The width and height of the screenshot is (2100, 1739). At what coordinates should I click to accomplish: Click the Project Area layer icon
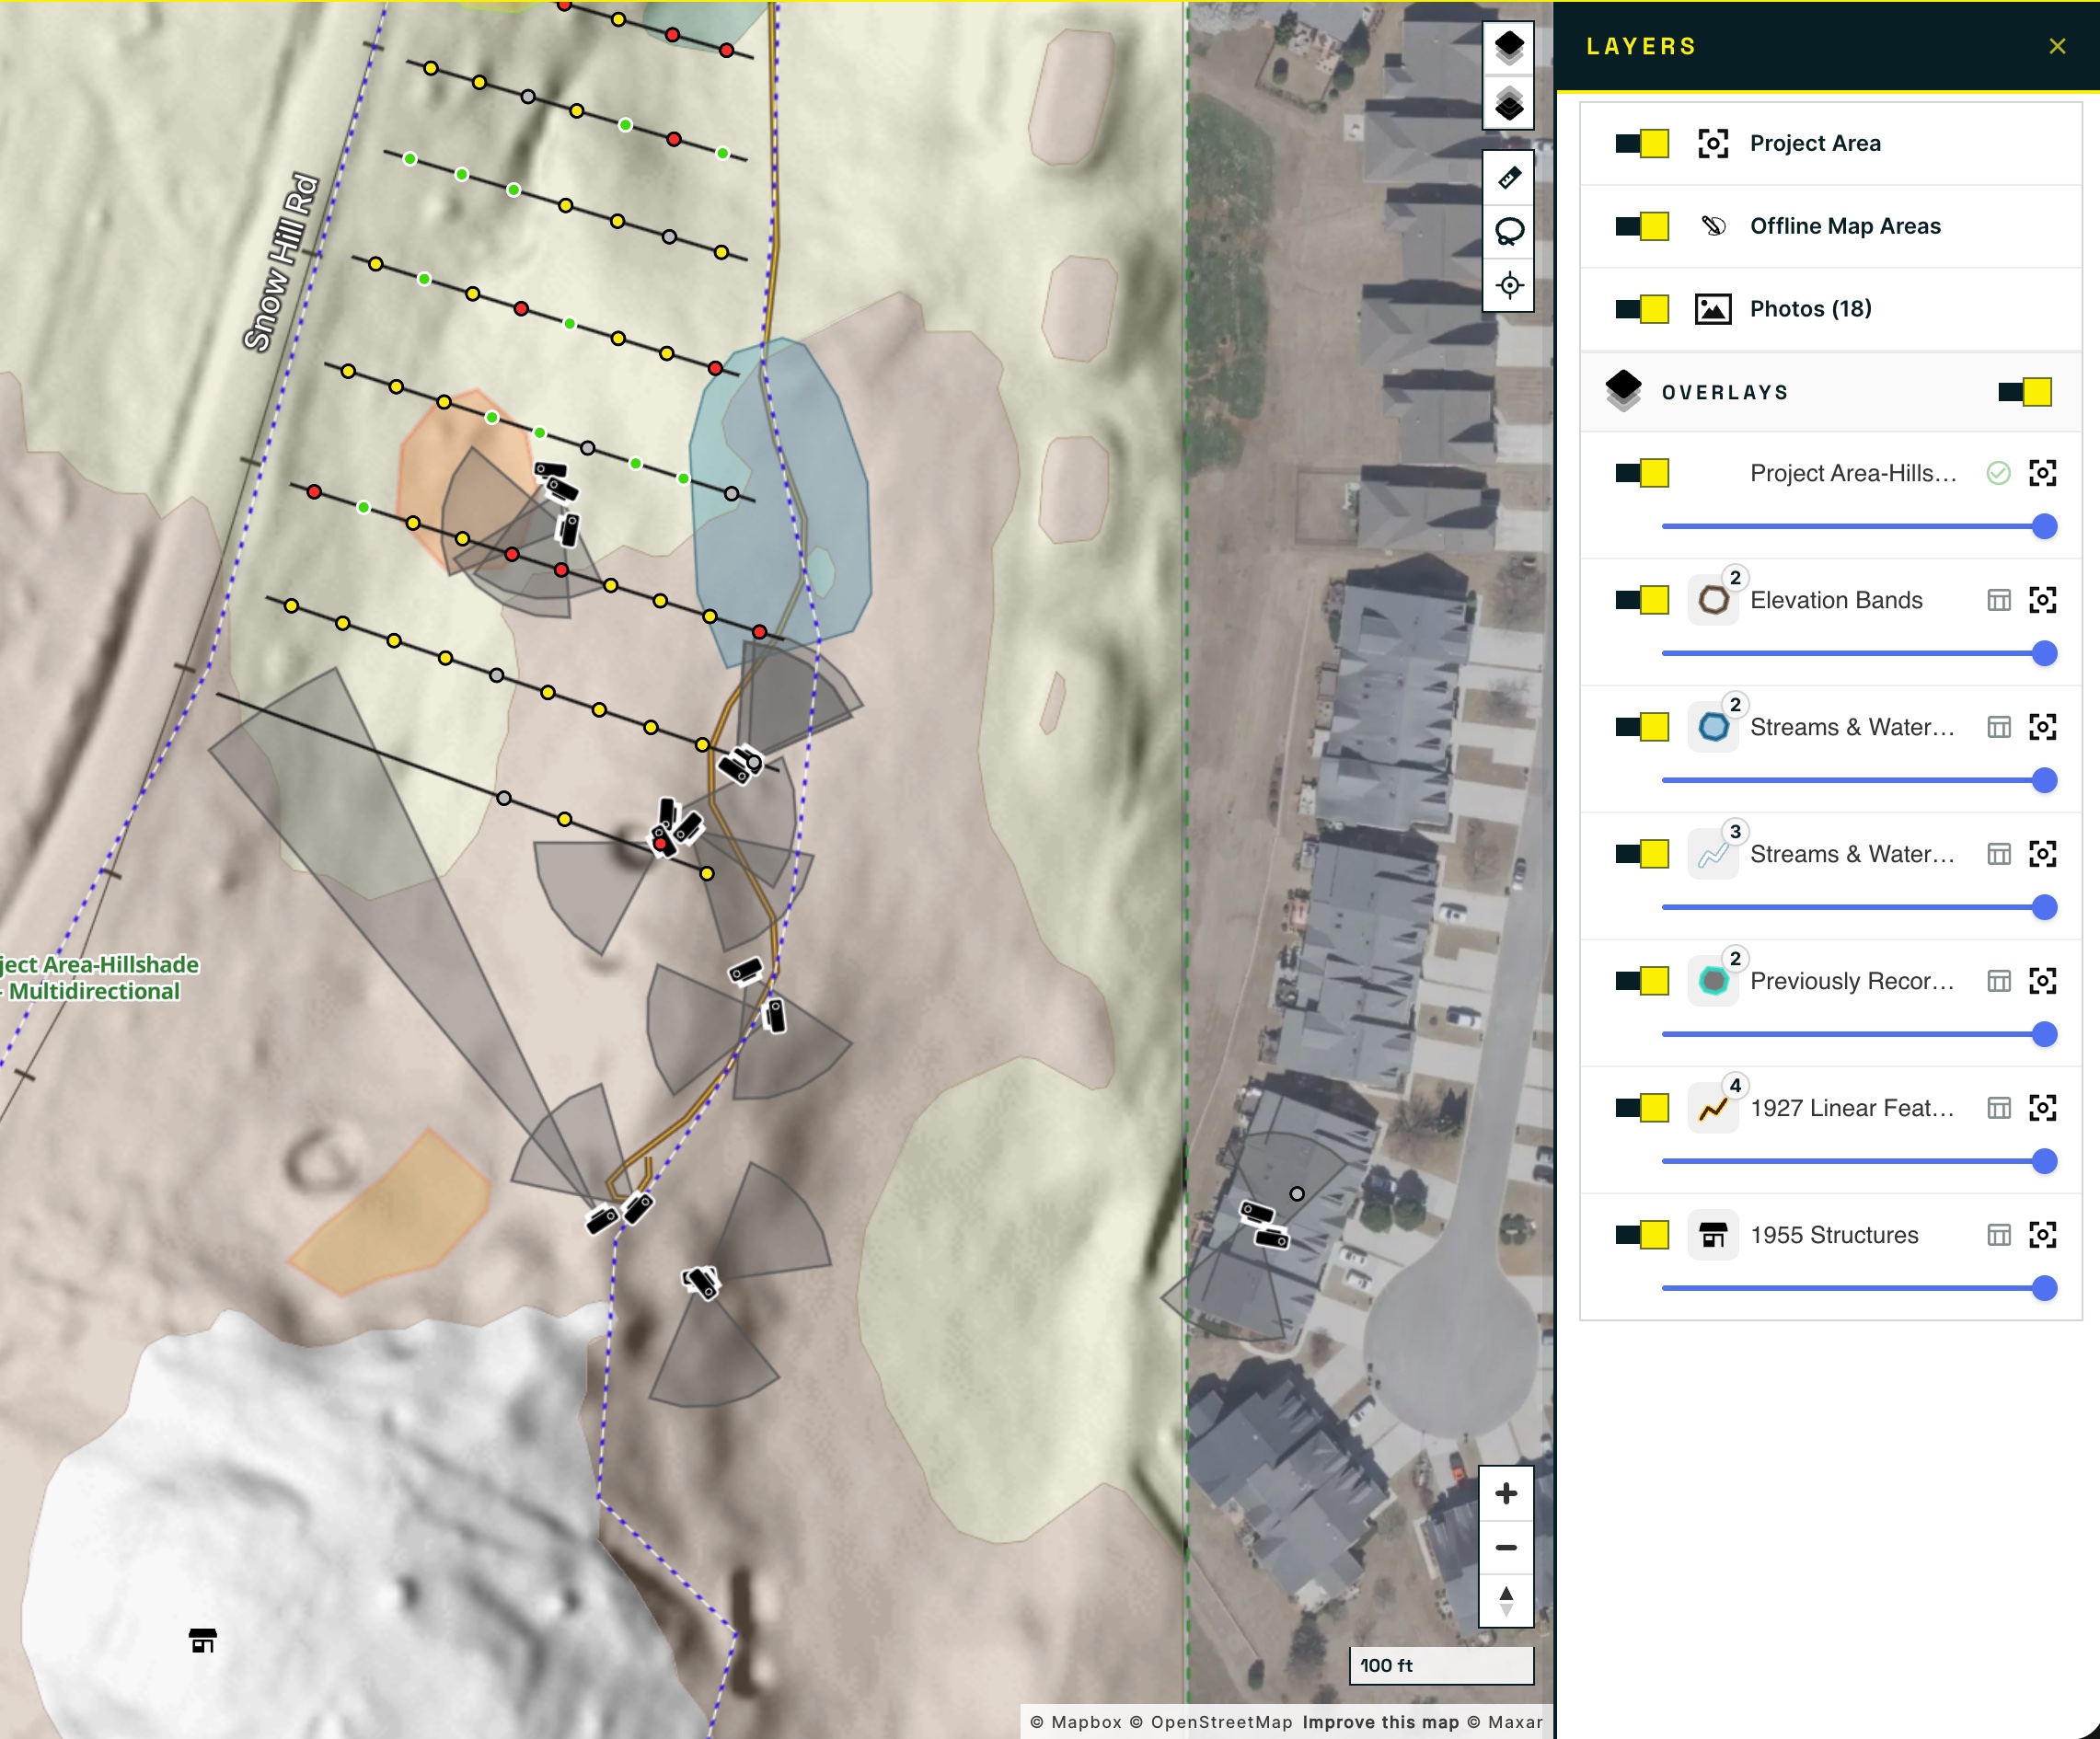(1713, 143)
